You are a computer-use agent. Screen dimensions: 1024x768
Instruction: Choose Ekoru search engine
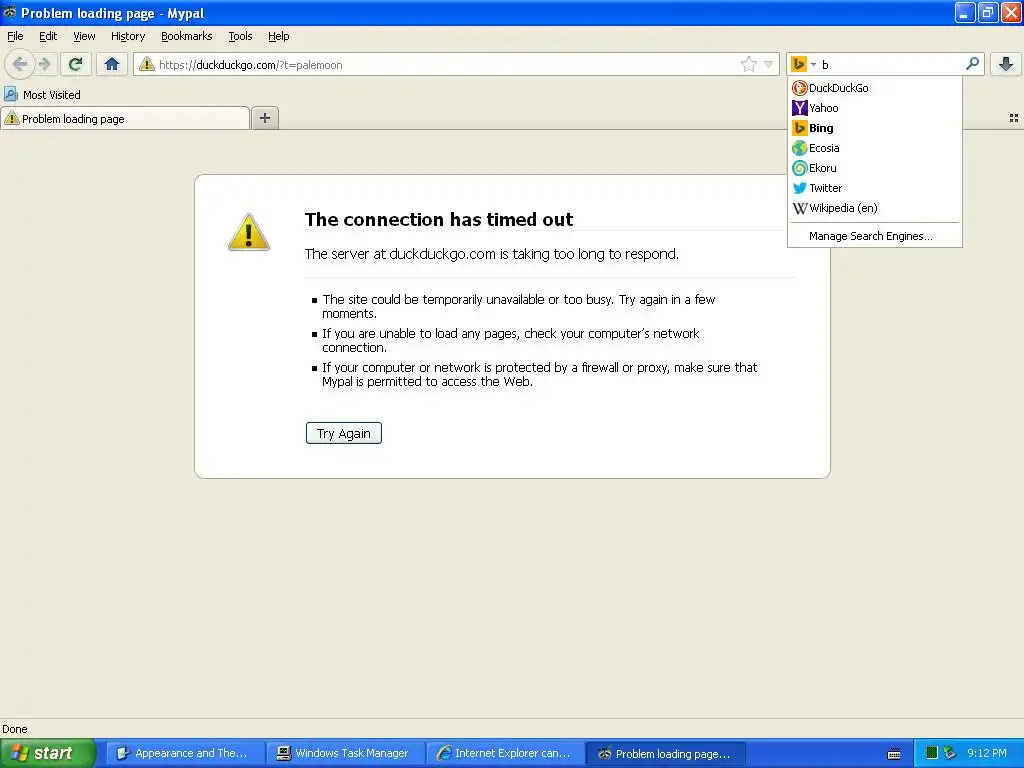tap(874, 168)
